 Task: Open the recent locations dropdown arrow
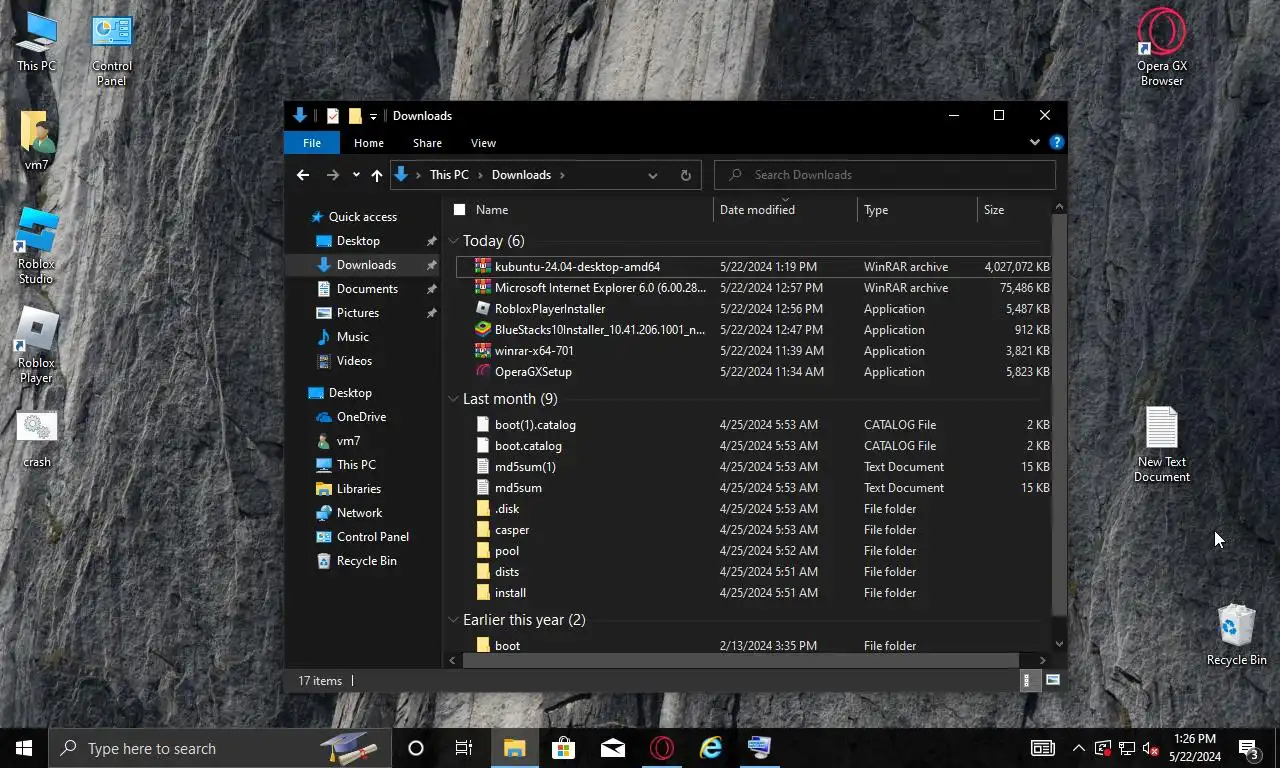pos(356,175)
